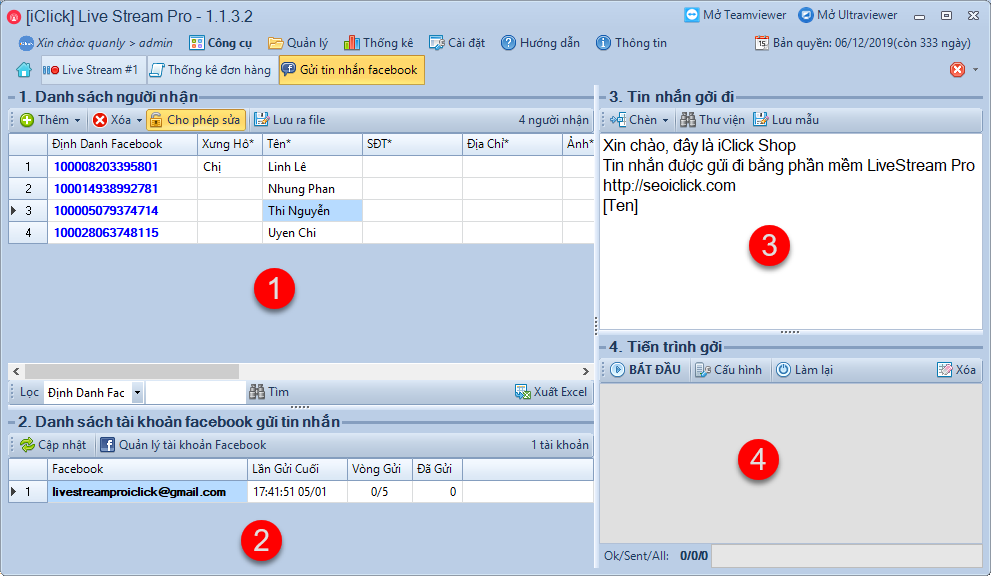Open the Hướng dẫn help menu
991x576 pixels.
(x=540, y=43)
